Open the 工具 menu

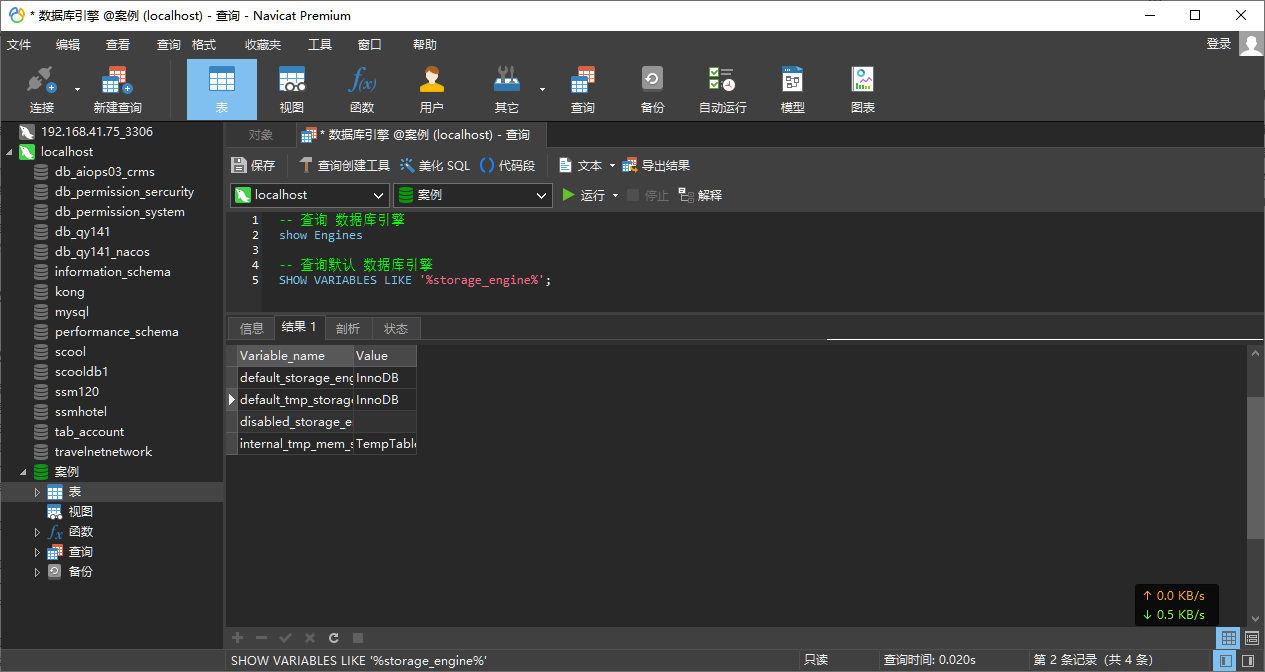[x=320, y=44]
